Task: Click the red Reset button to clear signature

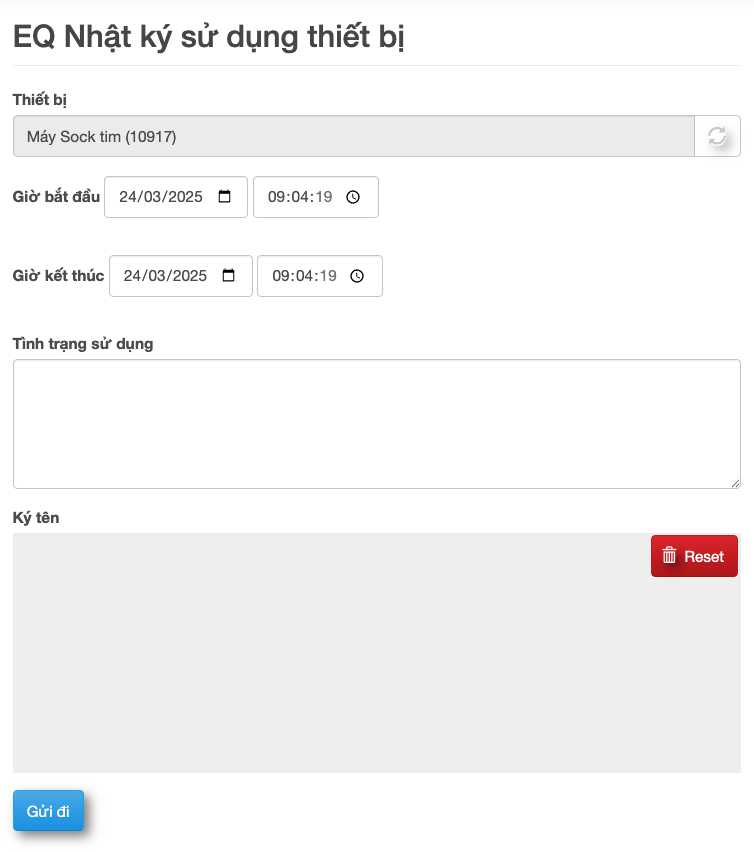Action: click(x=694, y=556)
